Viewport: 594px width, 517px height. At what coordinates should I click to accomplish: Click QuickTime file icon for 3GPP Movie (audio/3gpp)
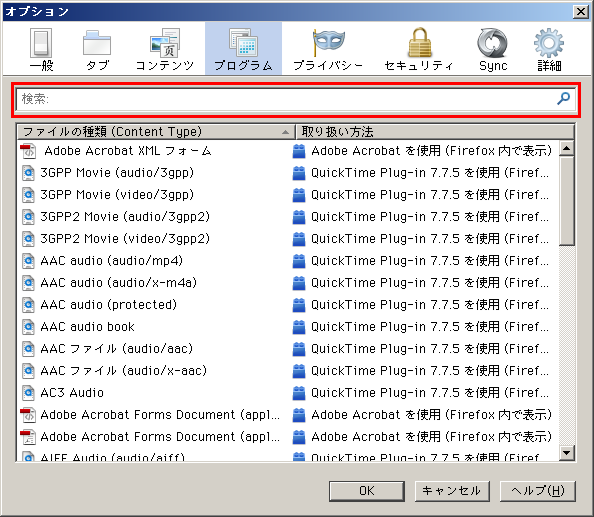click(x=28, y=173)
